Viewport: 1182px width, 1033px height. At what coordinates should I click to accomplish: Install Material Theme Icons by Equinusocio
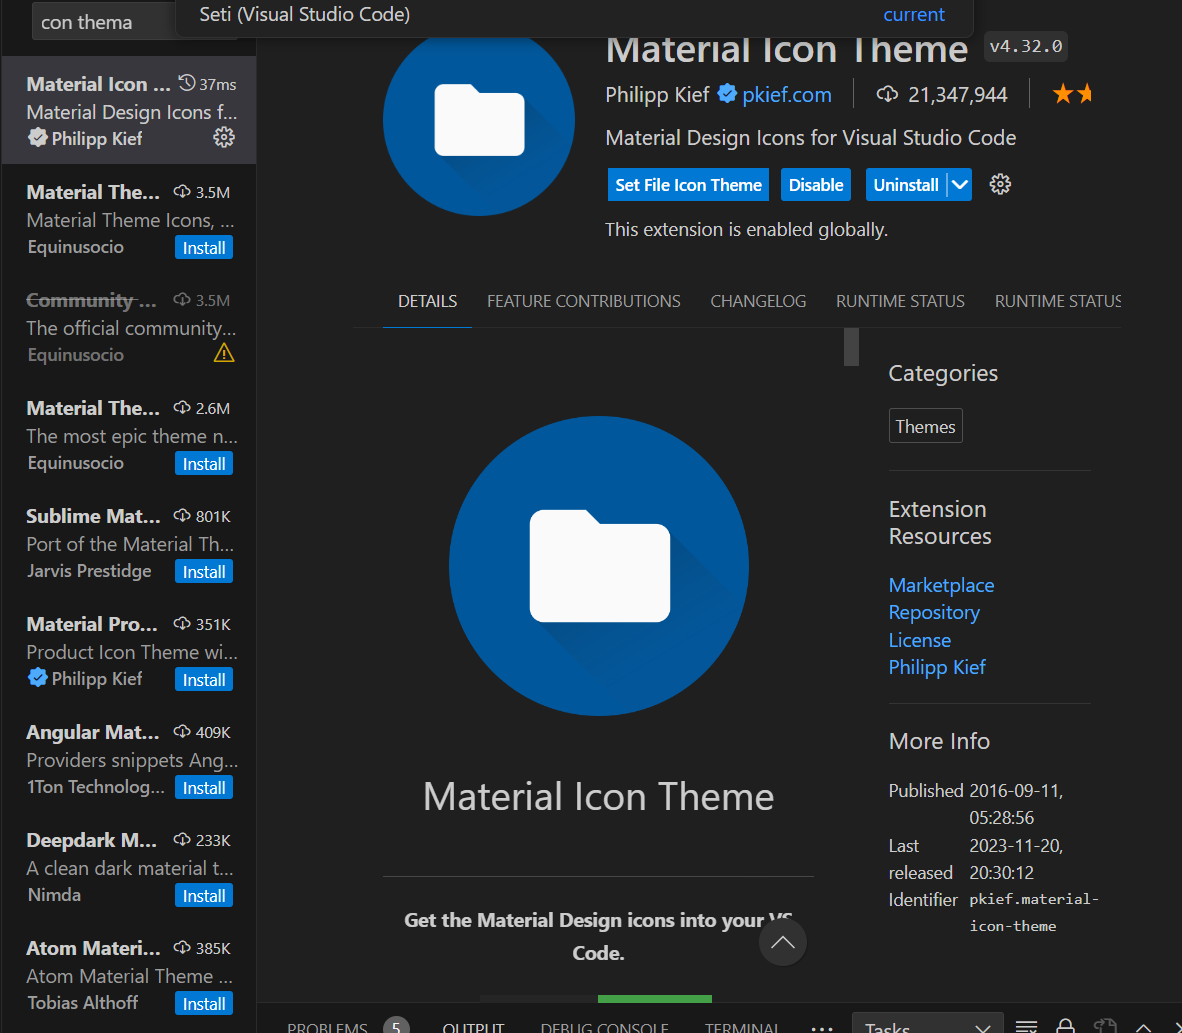point(204,247)
